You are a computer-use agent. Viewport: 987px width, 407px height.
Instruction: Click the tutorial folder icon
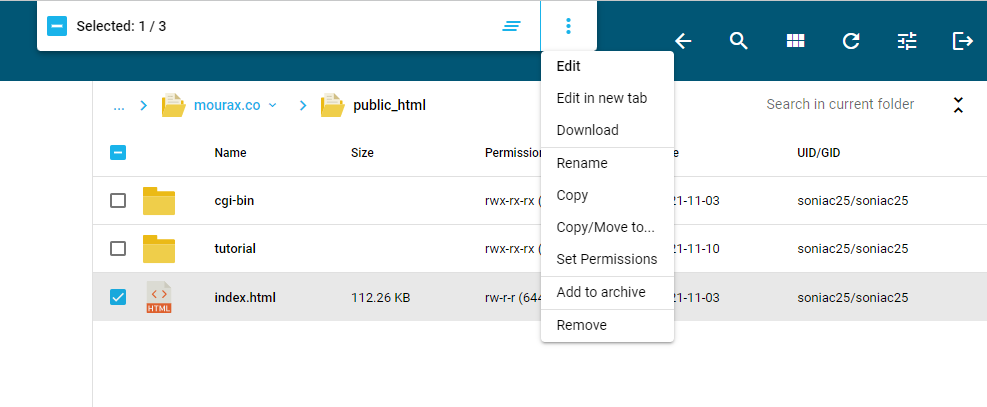click(159, 248)
